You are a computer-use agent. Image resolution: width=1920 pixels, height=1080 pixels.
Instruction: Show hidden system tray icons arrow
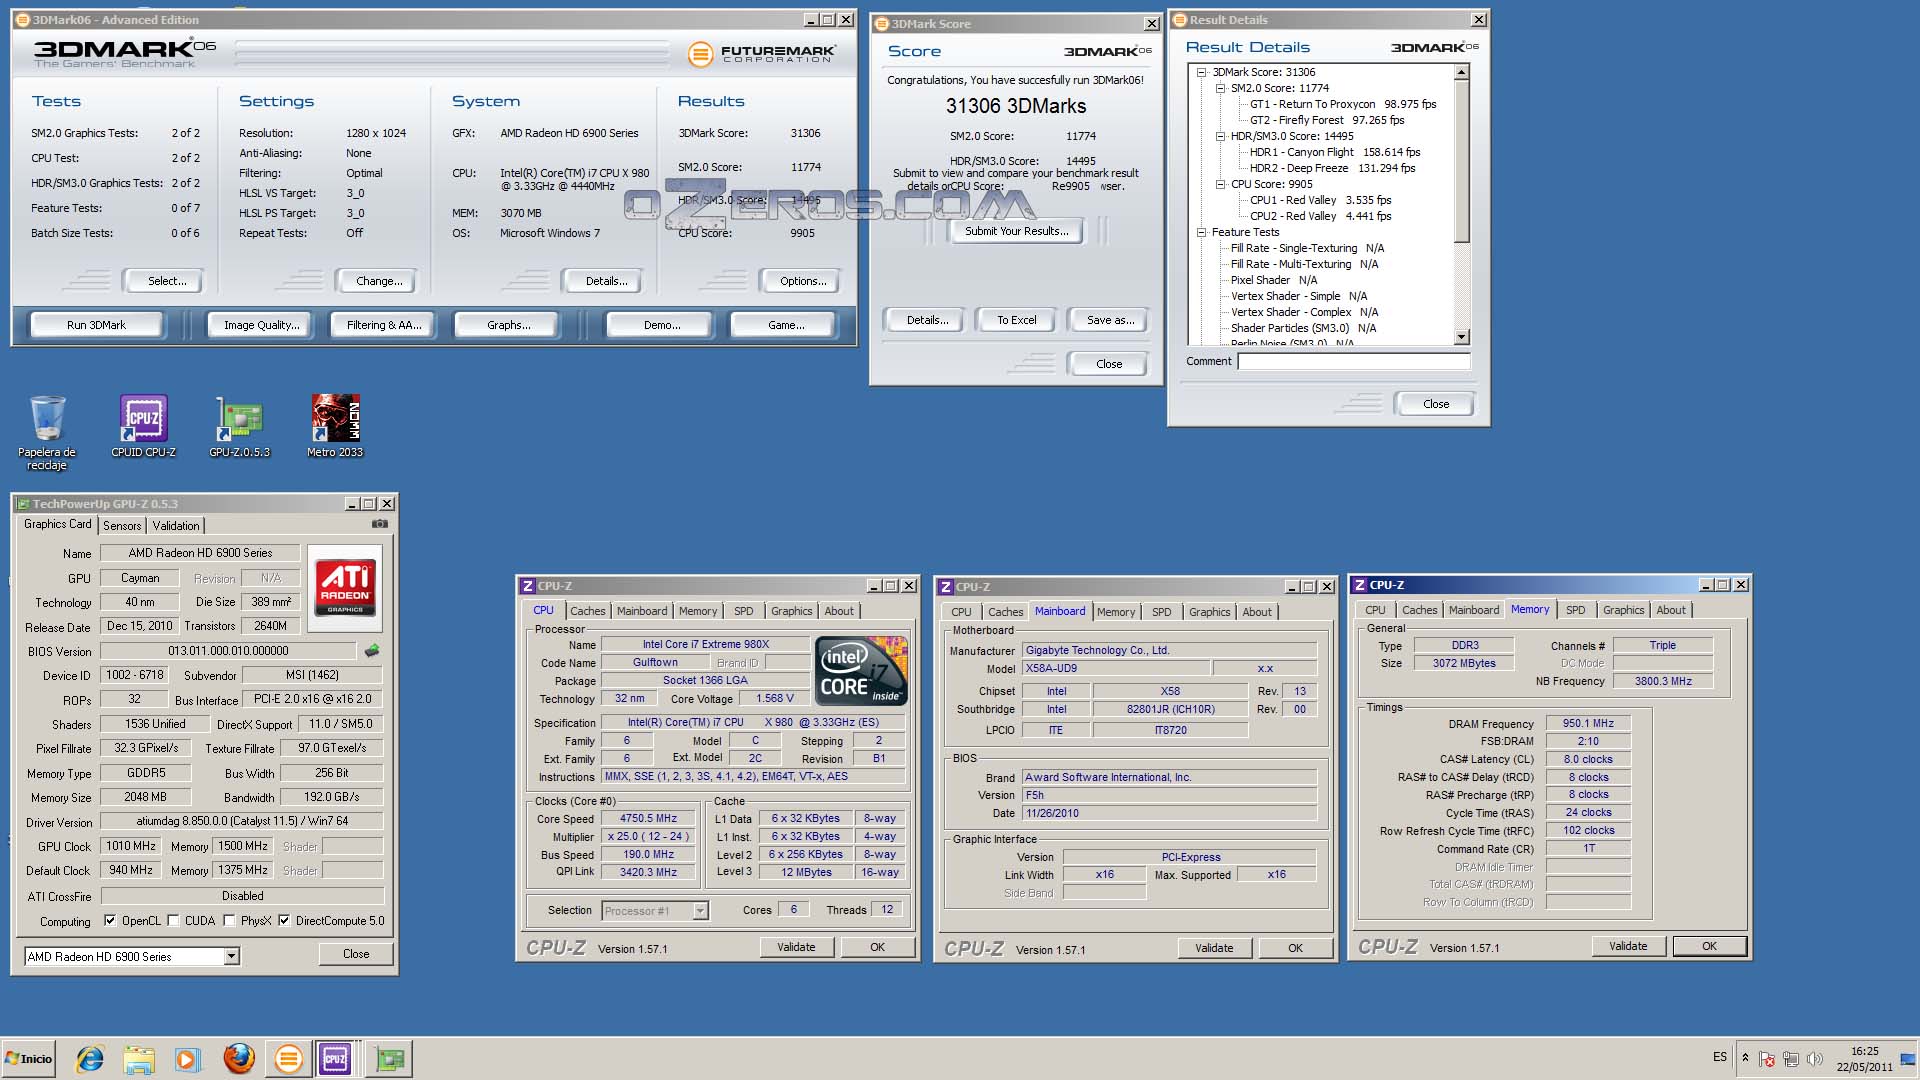pyautogui.click(x=1745, y=1058)
